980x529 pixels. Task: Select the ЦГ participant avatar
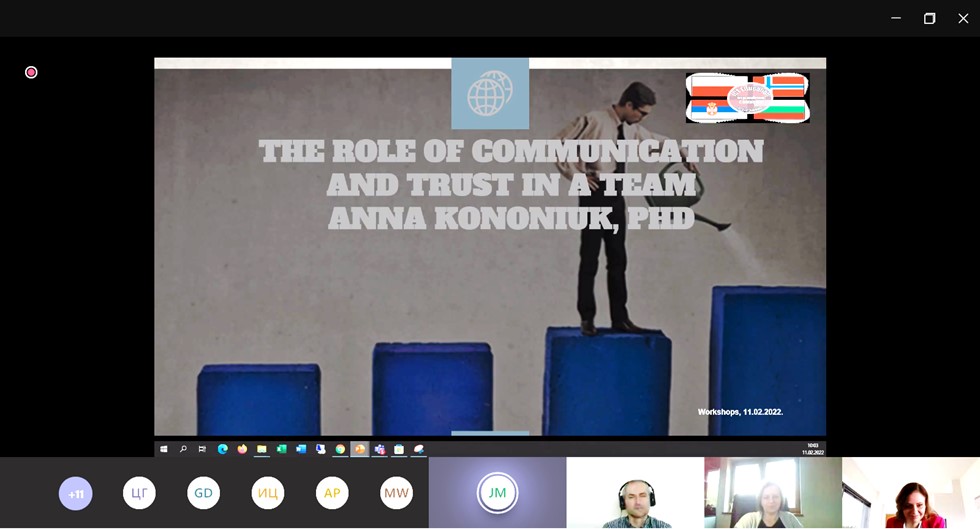pyautogui.click(x=140, y=493)
